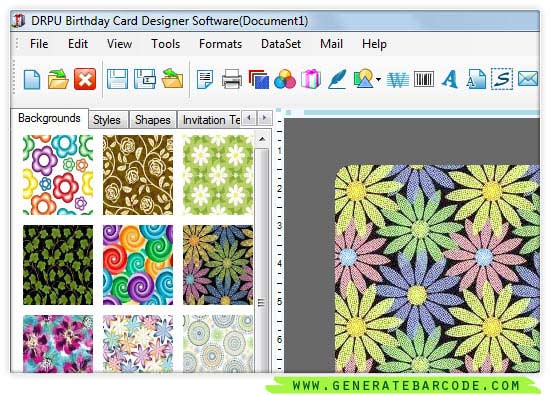Click the WordArt W icon
550x395 pixels.
coord(397,80)
